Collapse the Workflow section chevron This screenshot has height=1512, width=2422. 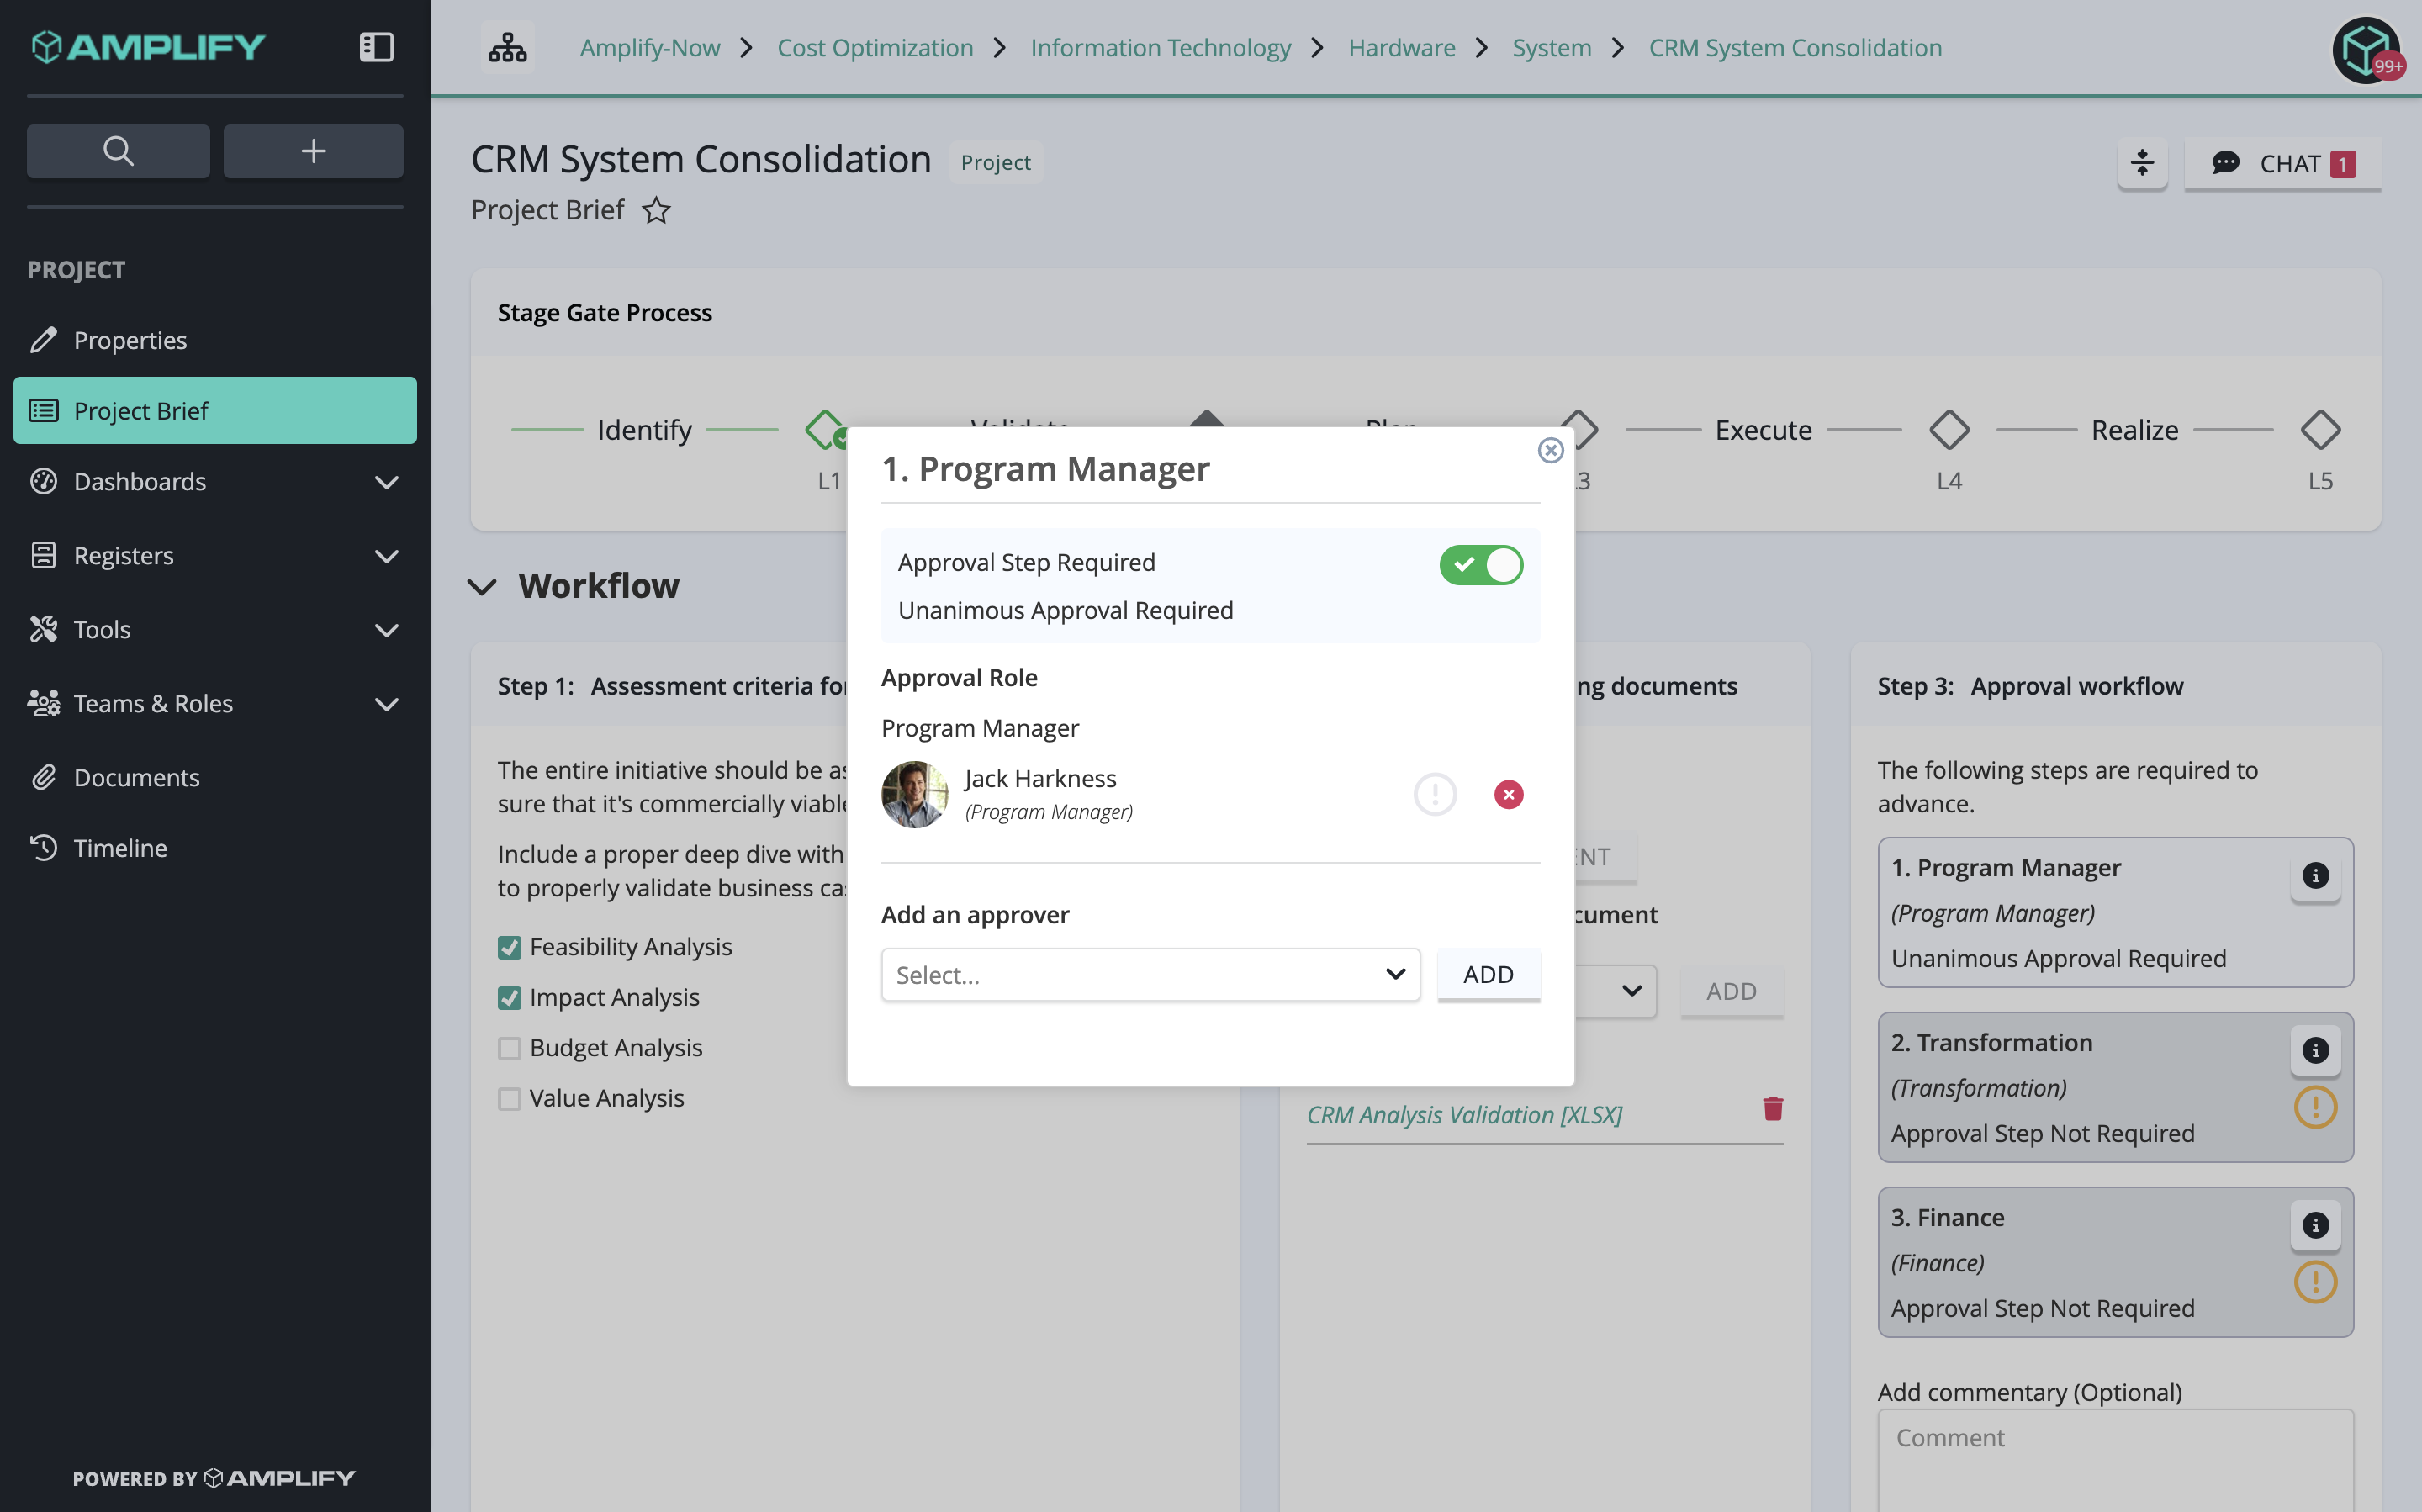pos(483,587)
